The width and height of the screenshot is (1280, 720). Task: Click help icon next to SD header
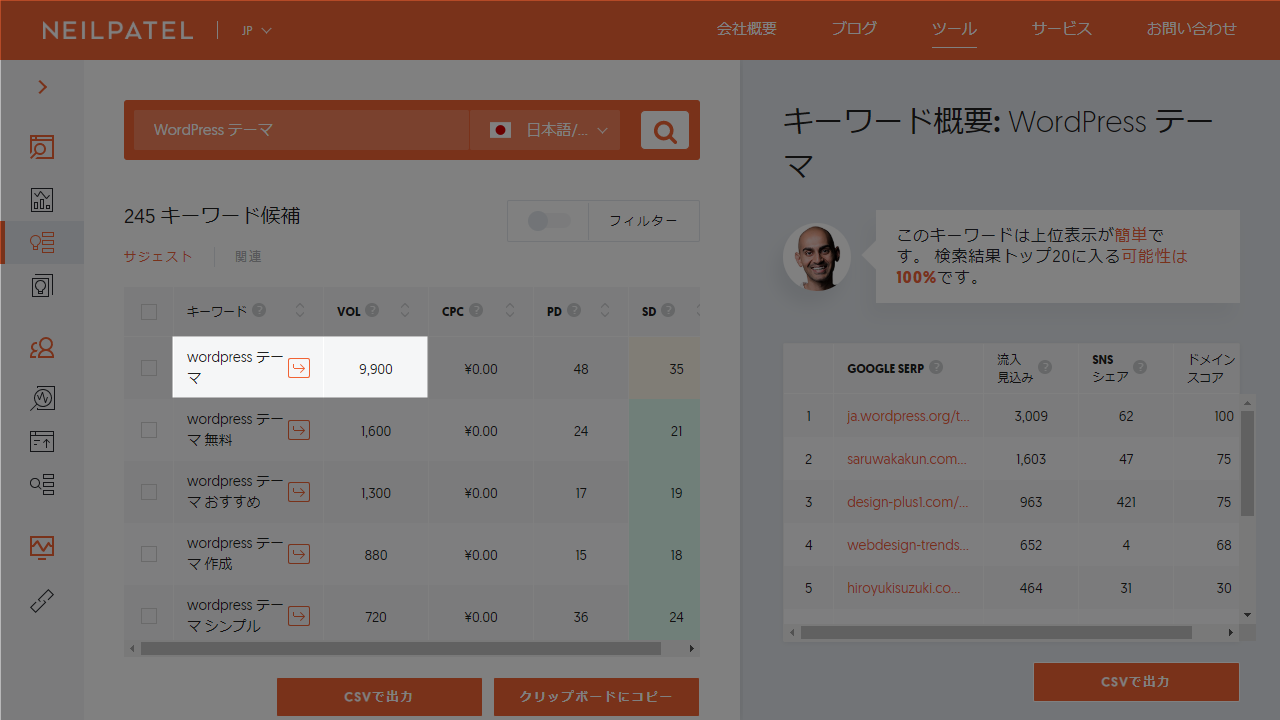coord(668,311)
